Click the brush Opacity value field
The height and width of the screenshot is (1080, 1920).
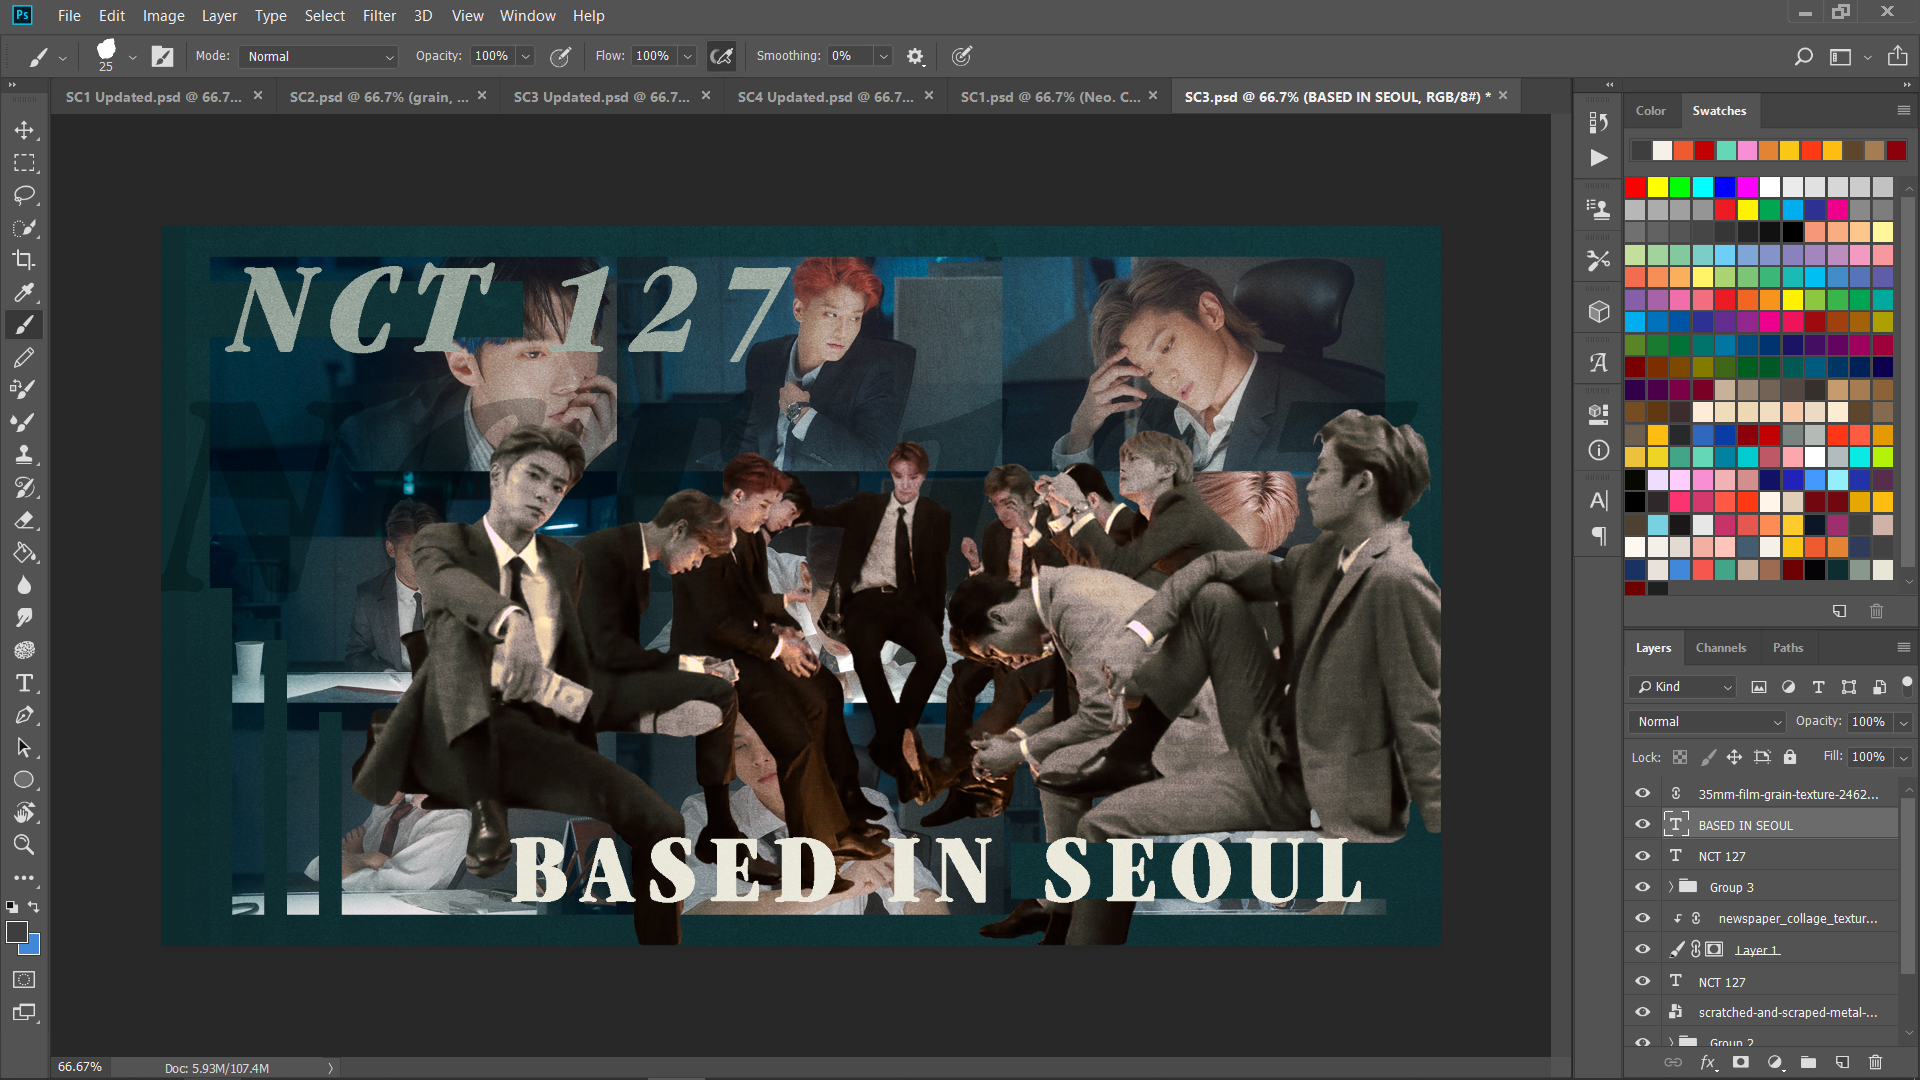click(491, 57)
